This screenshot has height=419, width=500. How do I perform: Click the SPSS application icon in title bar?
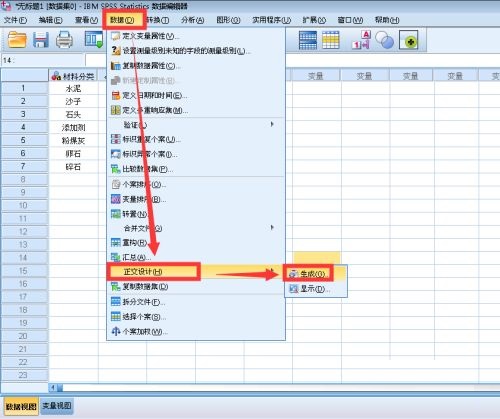(6, 5)
